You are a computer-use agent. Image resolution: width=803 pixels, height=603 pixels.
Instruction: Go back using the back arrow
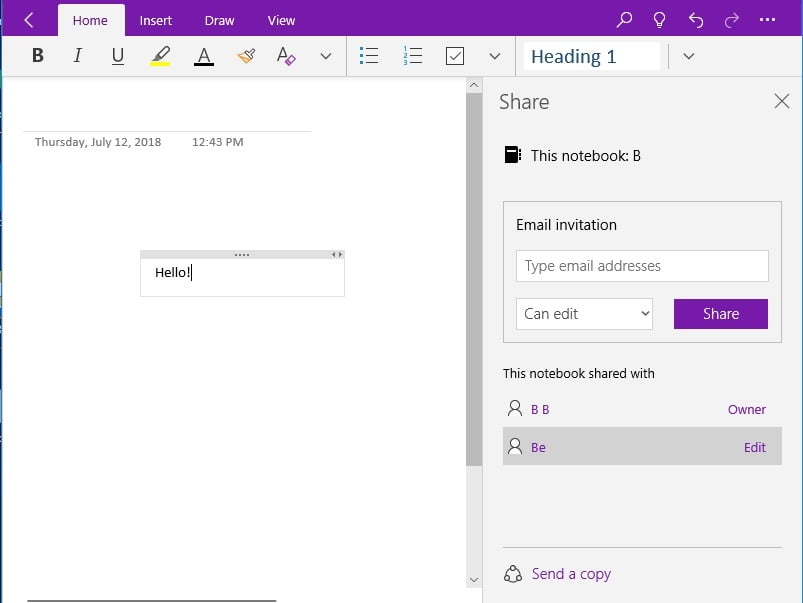pyautogui.click(x=29, y=20)
